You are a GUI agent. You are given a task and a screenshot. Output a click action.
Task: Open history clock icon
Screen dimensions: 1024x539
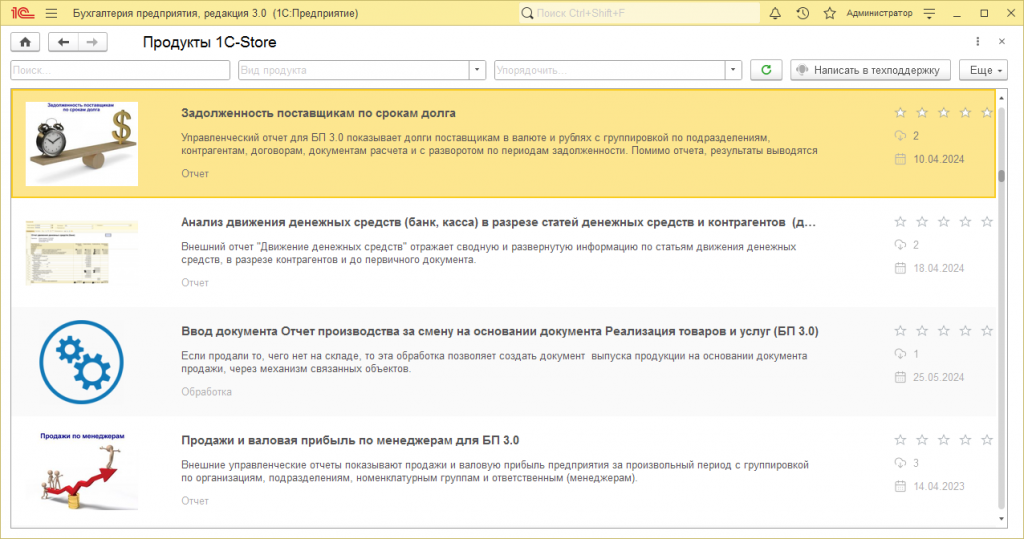[803, 13]
